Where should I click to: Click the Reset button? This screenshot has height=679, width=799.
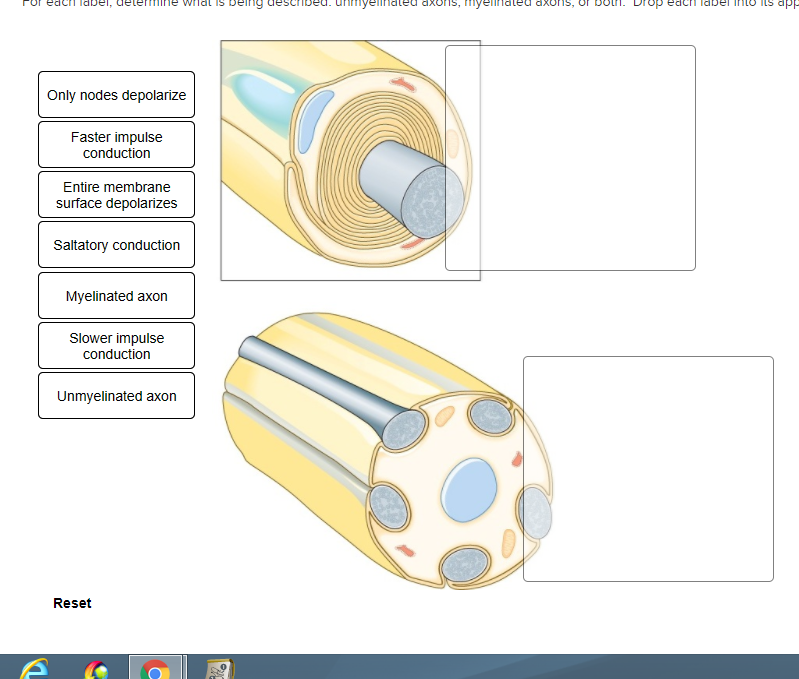click(72, 603)
